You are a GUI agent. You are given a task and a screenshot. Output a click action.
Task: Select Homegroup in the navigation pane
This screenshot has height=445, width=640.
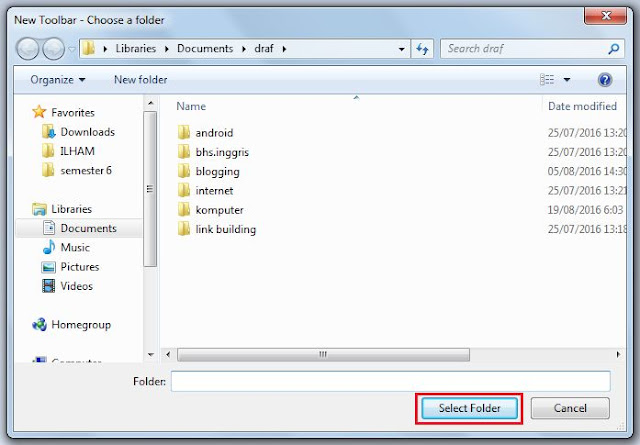(81, 325)
